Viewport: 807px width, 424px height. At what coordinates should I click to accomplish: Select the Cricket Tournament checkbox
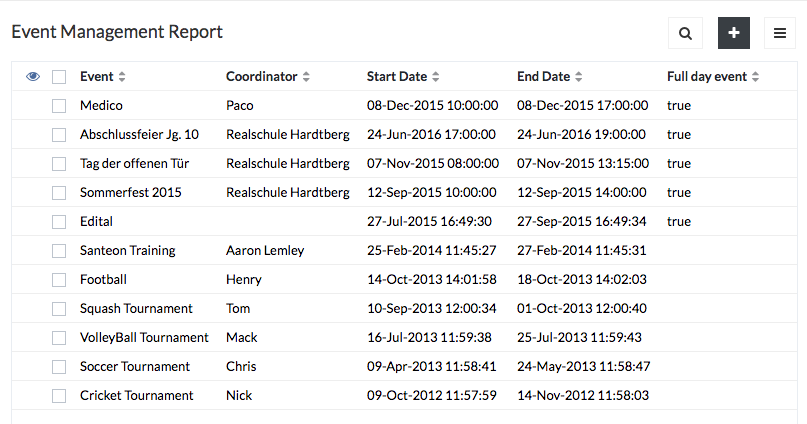[x=59, y=396]
